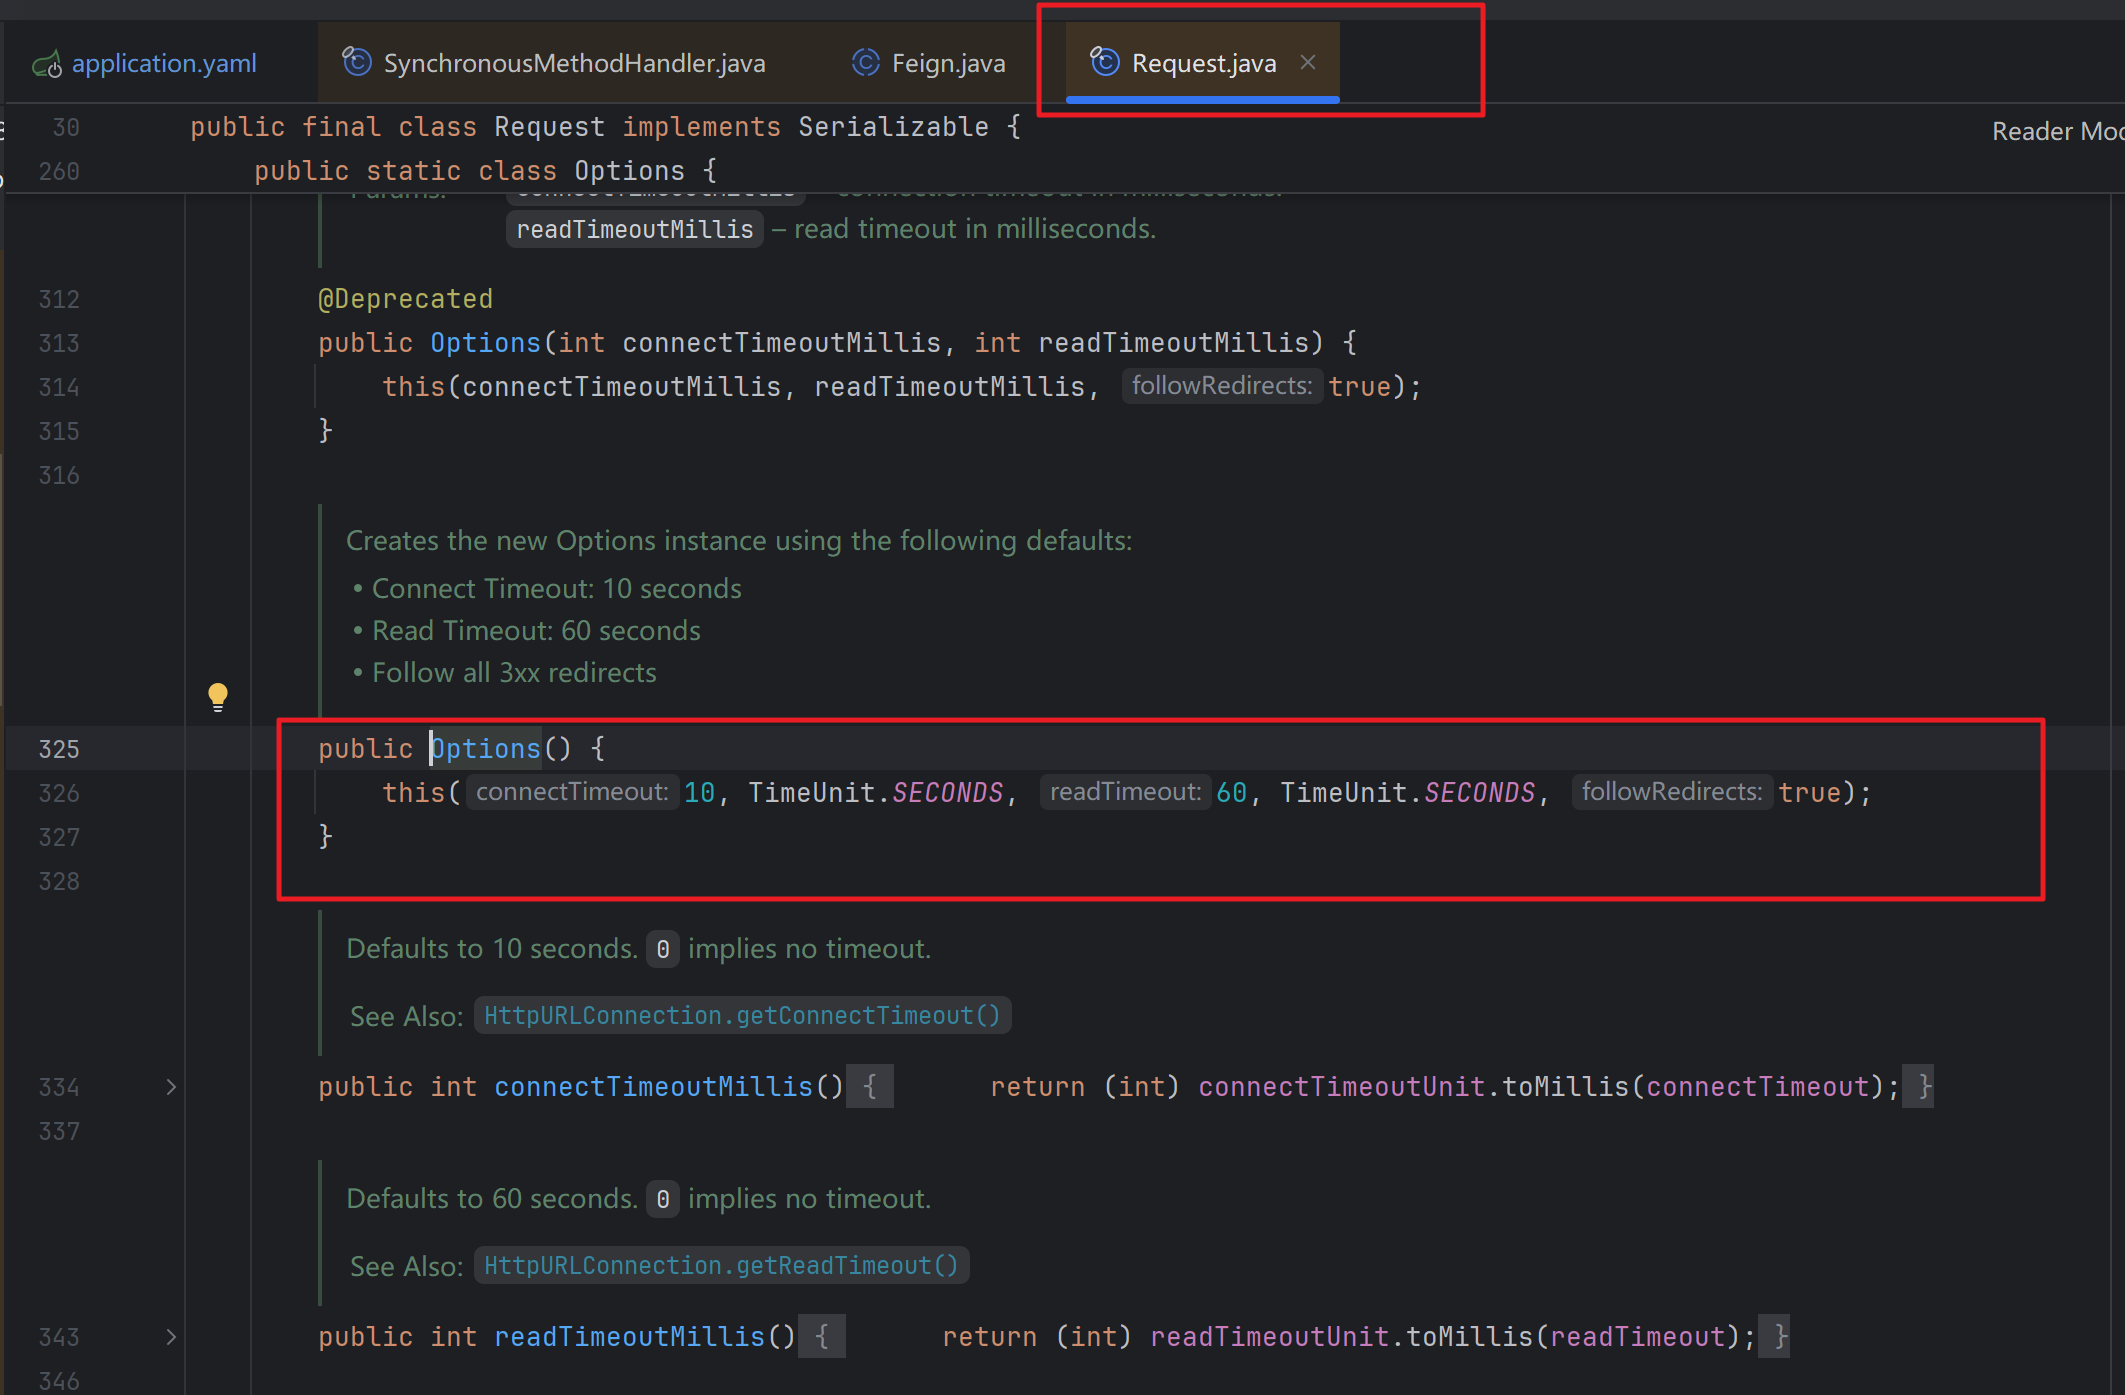Click the sticky line 'public final class Request'
Image resolution: width=2125 pixels, height=1395 pixels.
pos(606,127)
